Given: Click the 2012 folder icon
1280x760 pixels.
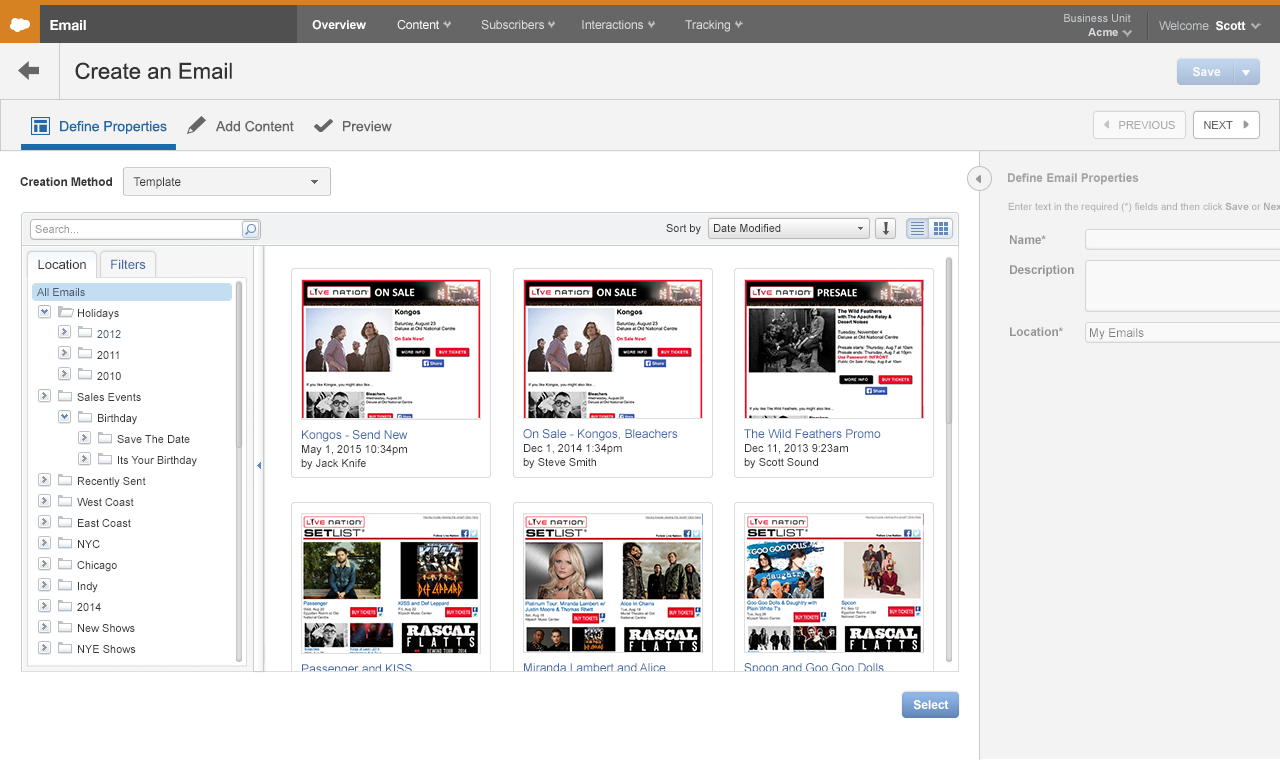Looking at the screenshot, I should [86, 334].
